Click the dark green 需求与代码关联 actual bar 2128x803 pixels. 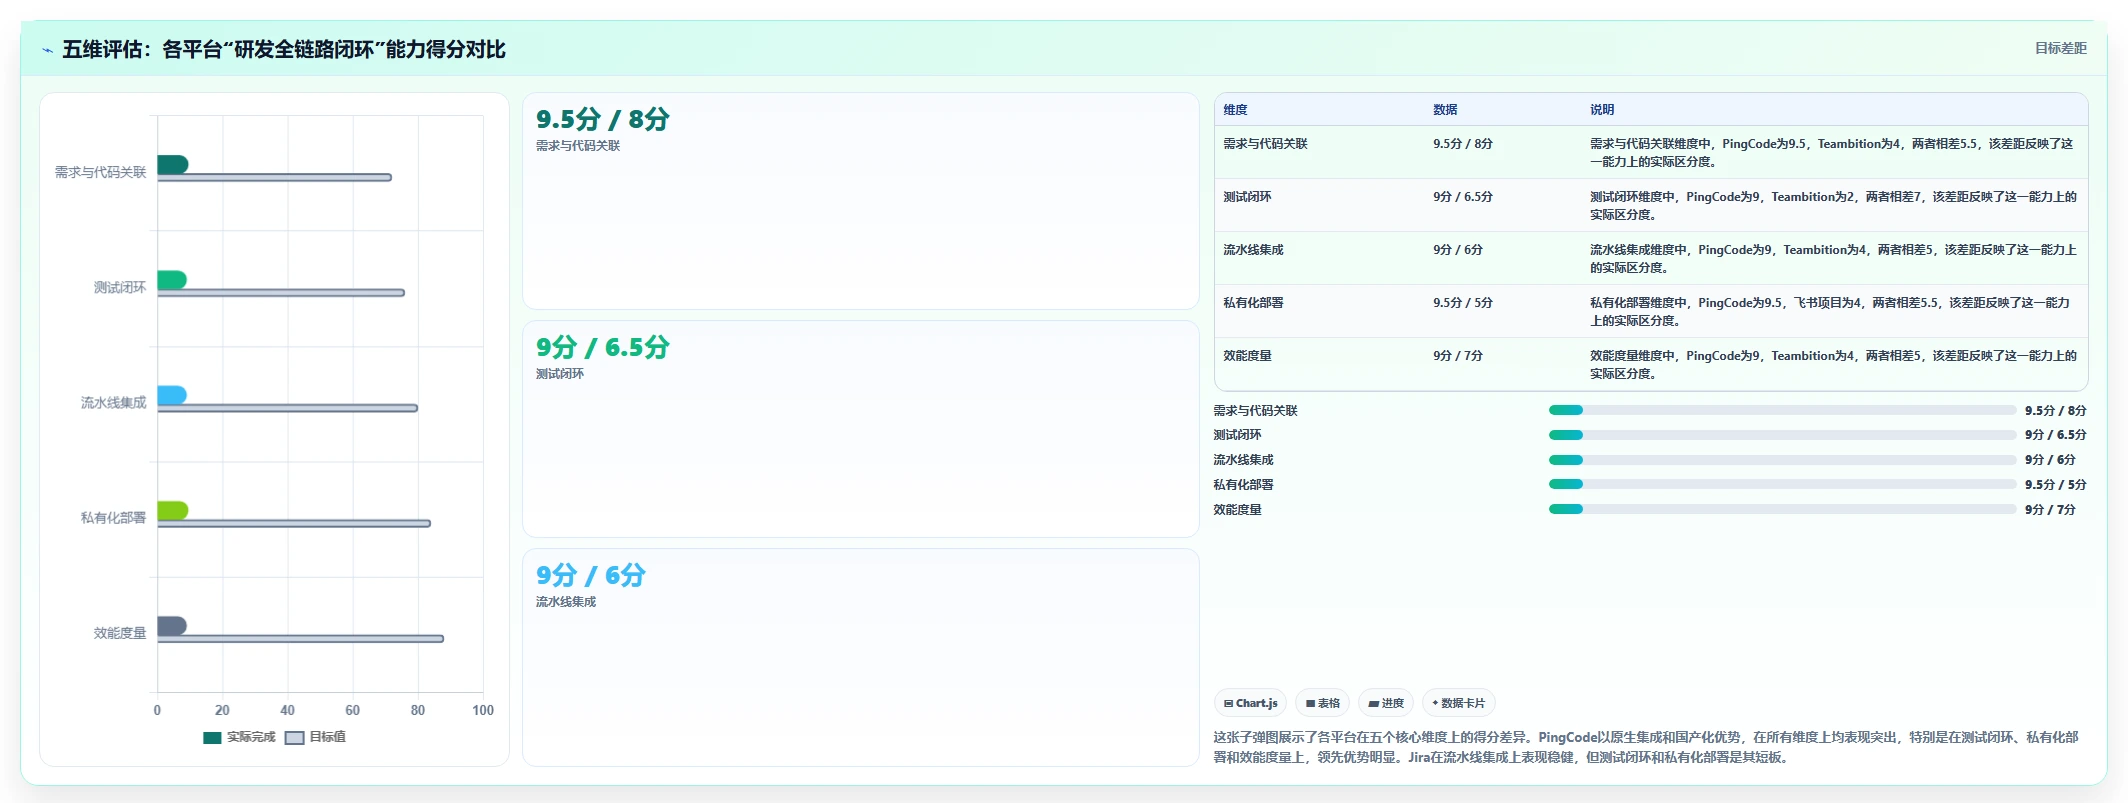pos(172,164)
